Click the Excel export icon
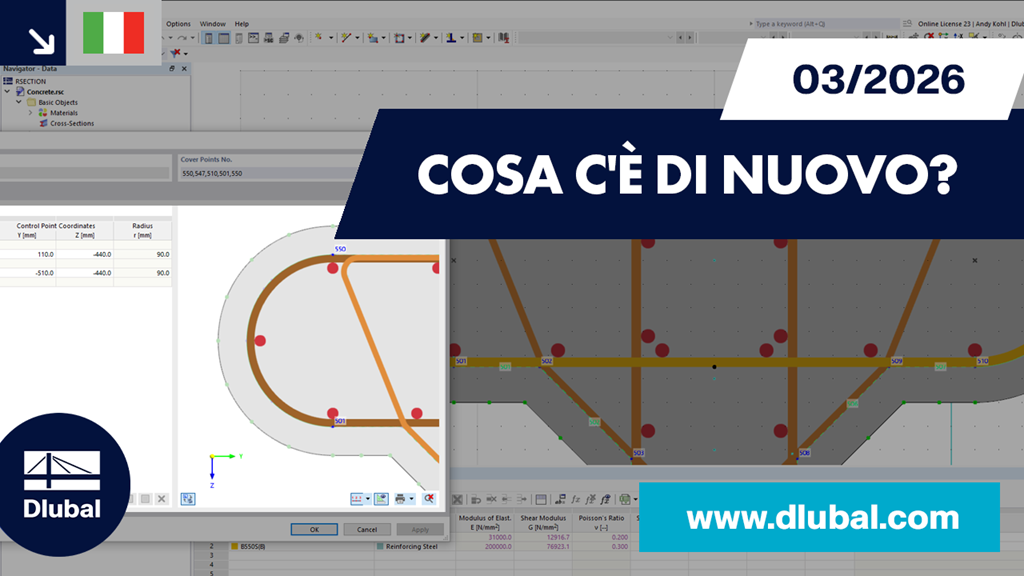 (624, 500)
